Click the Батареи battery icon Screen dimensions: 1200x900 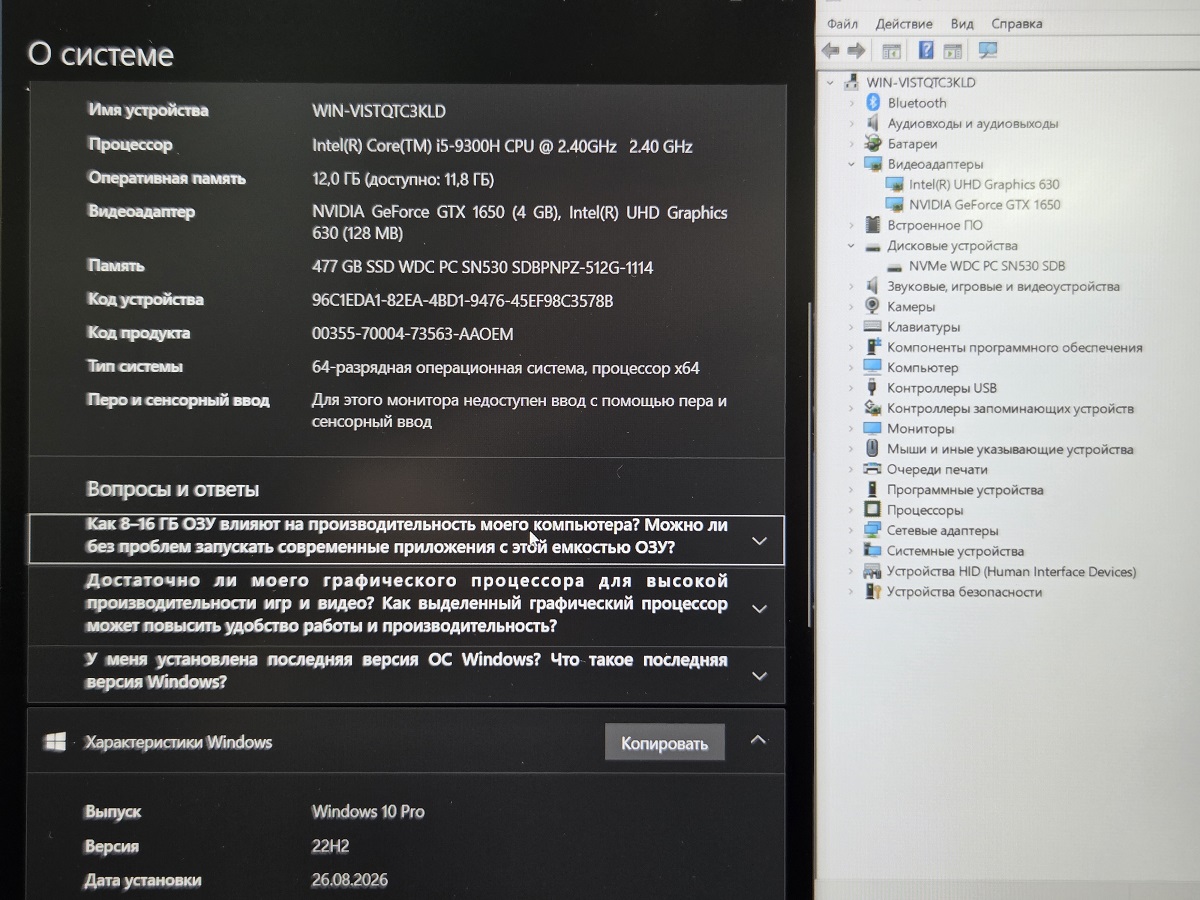[x=871, y=144]
